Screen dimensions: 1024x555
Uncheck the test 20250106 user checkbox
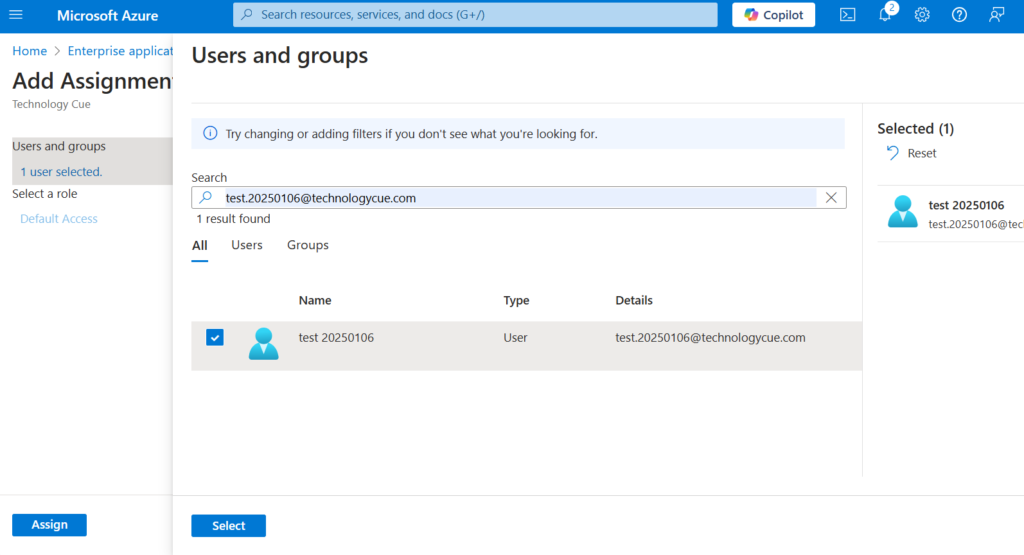[215, 338]
